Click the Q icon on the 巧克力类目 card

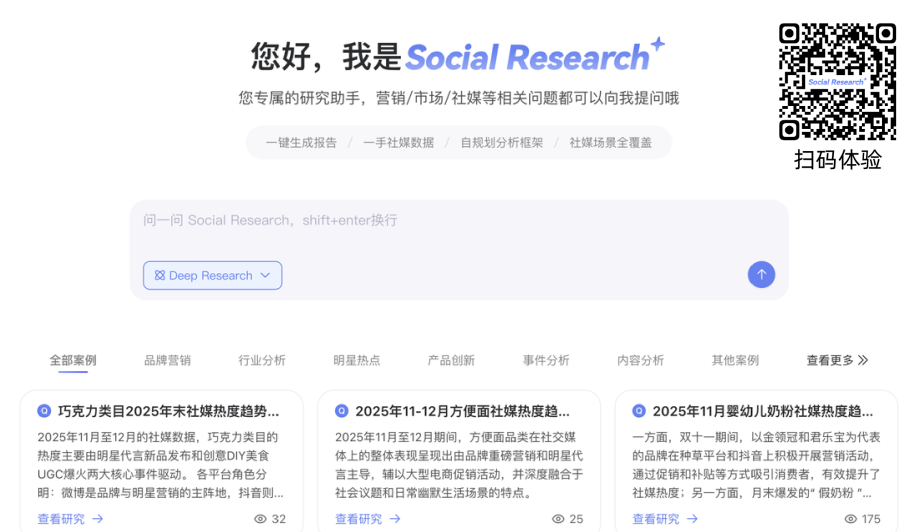pyautogui.click(x=44, y=411)
